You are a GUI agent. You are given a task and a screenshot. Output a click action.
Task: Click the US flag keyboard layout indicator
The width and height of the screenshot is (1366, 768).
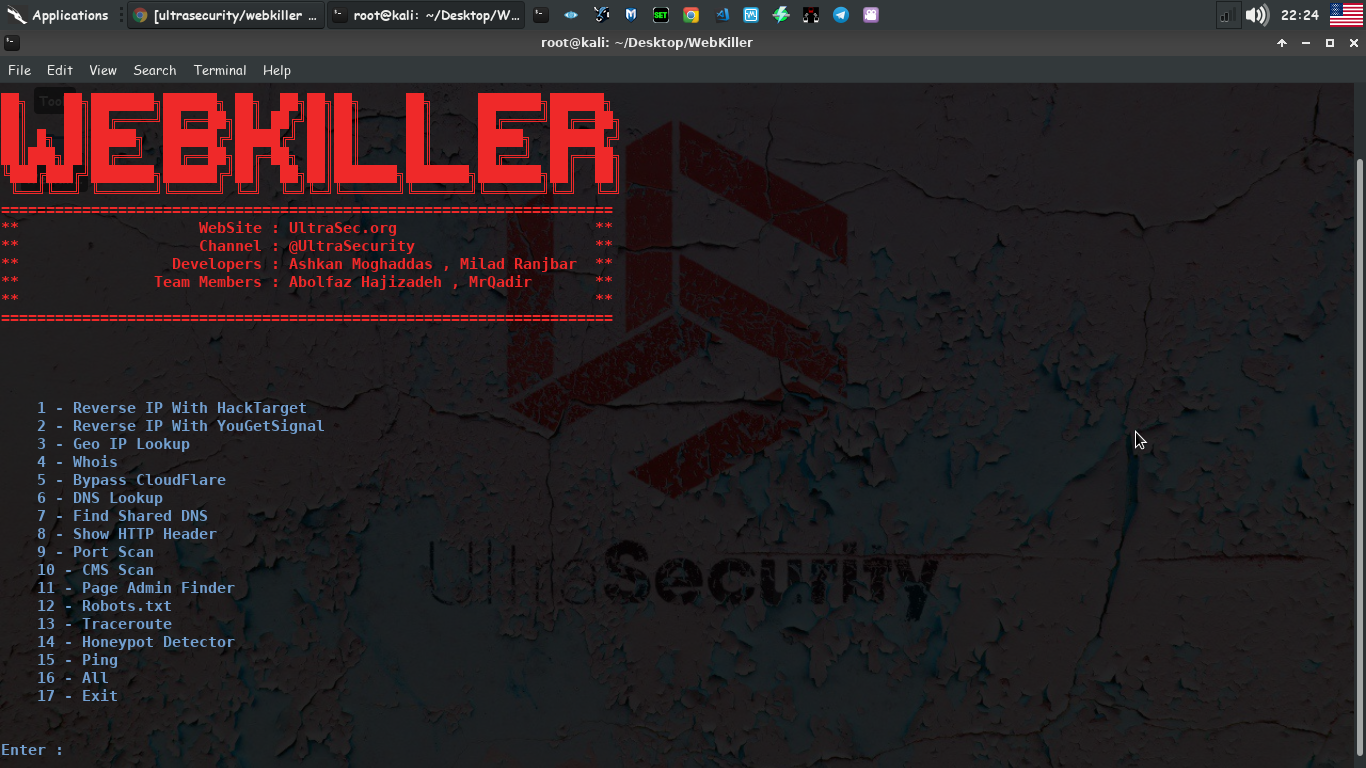click(1346, 15)
